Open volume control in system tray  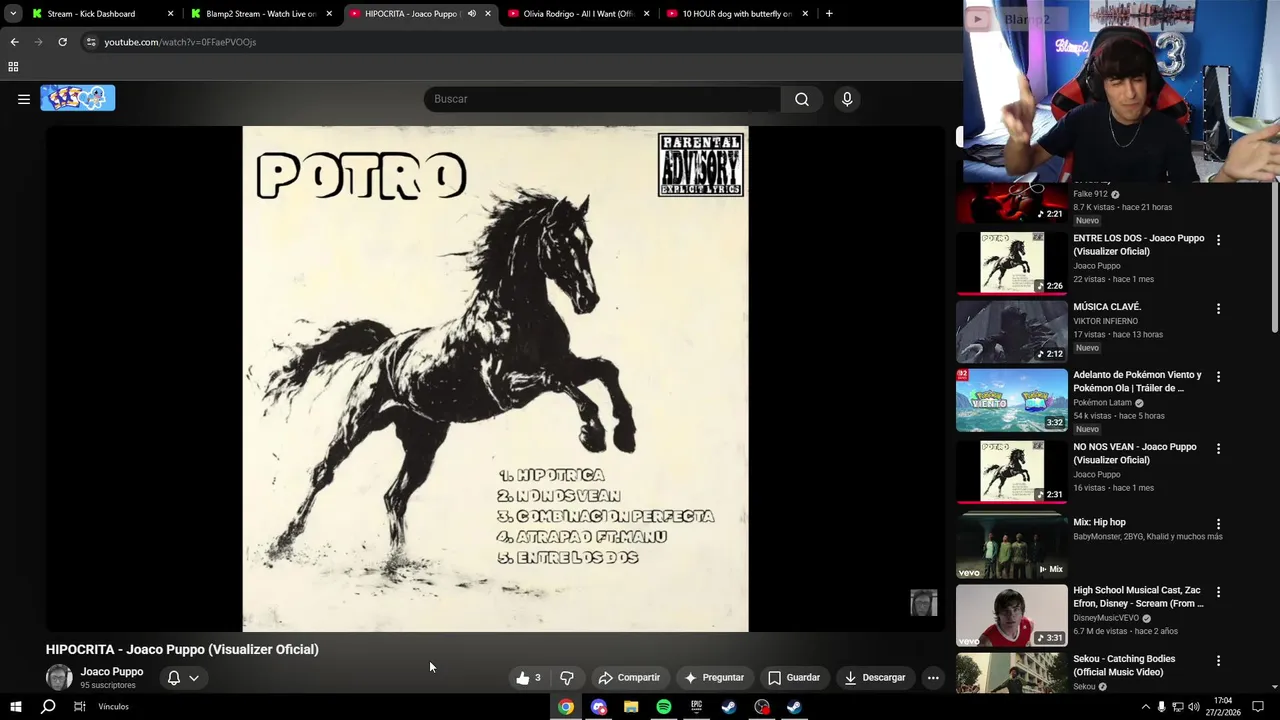coord(1195,707)
